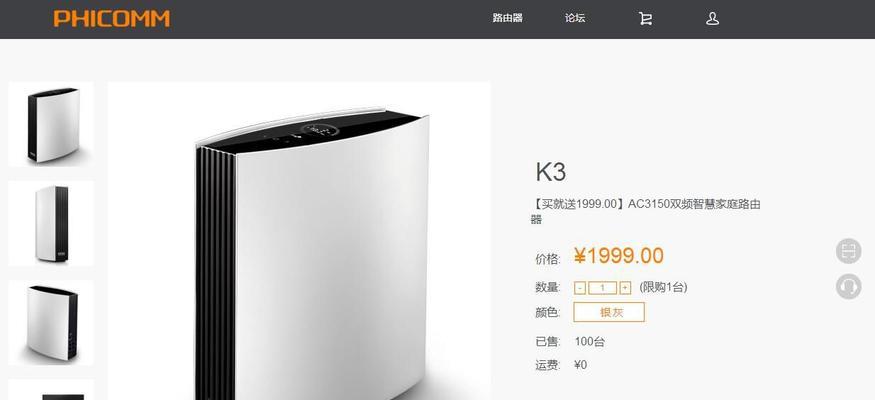This screenshot has height=400, width=875.
Task: Click the large K3 router image
Action: [x=299, y=241]
